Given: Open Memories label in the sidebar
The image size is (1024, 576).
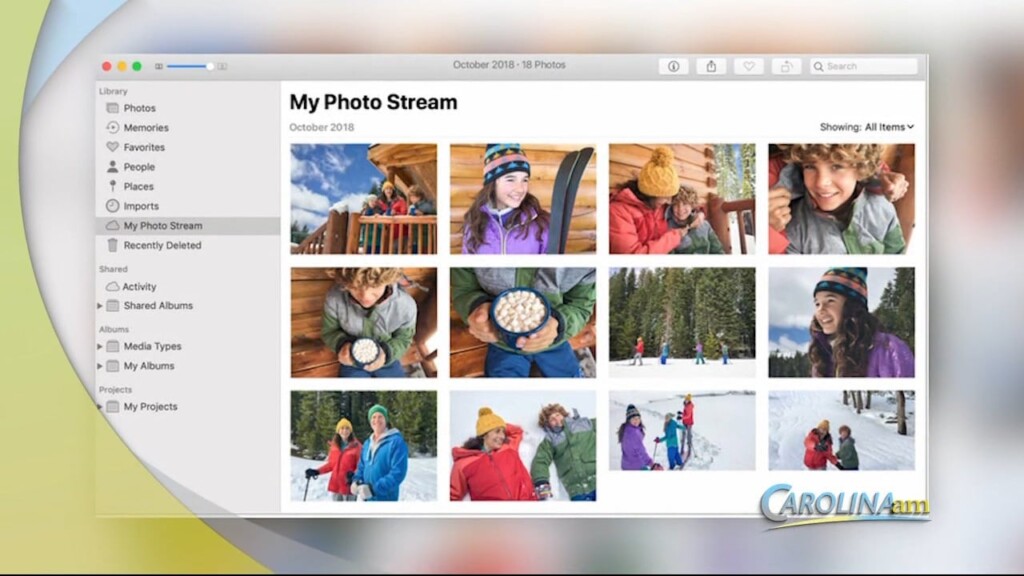Looking at the screenshot, I should click(146, 127).
